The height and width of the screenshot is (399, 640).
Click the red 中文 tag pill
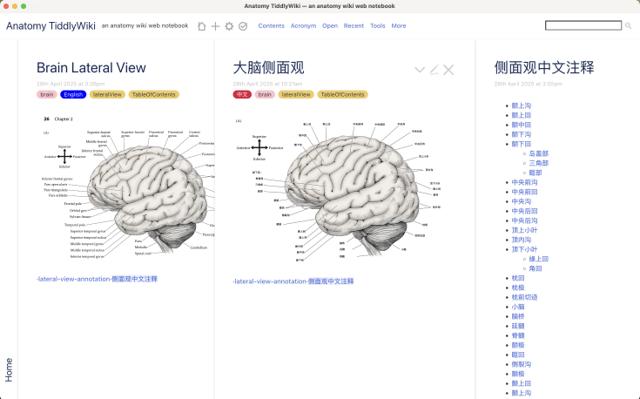click(242, 95)
